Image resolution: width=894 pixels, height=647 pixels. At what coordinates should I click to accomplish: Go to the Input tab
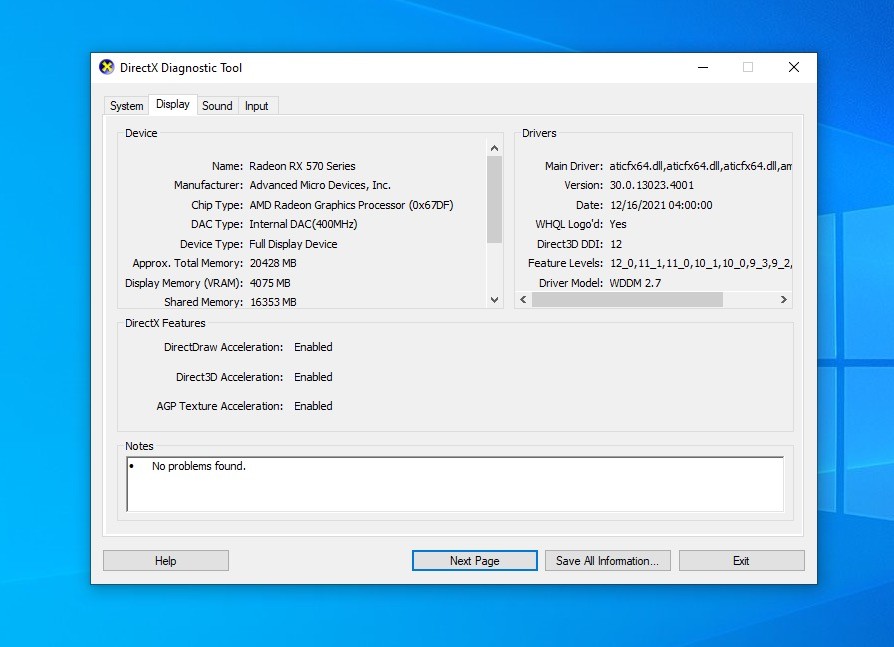pos(257,106)
